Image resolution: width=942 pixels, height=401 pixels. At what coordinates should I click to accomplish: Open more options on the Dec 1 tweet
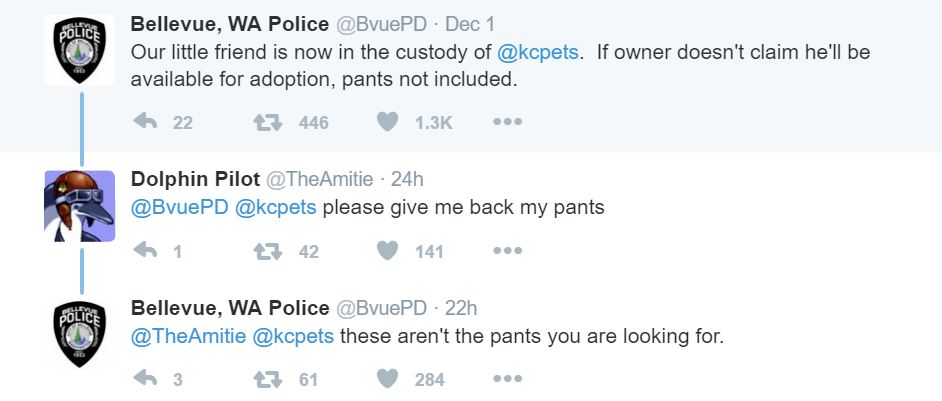(507, 122)
